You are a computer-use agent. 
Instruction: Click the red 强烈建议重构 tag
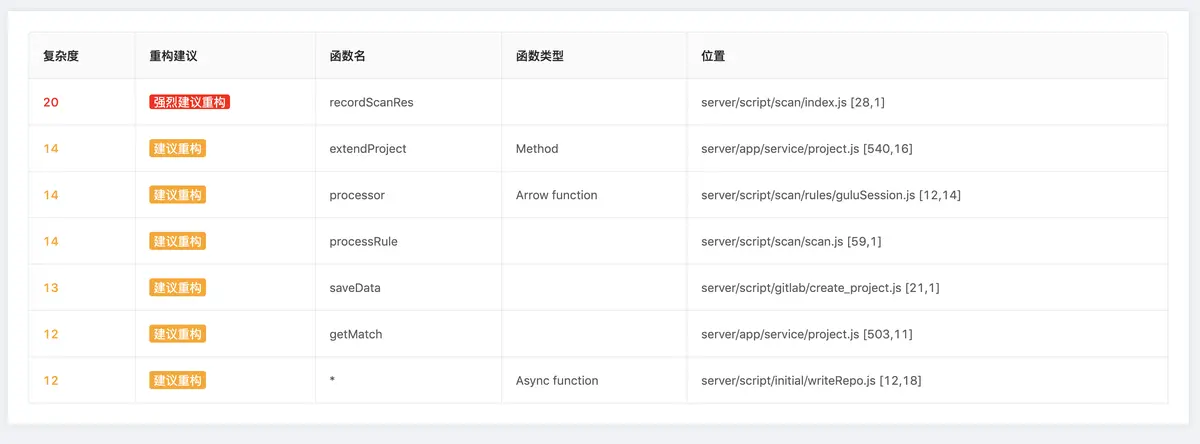point(190,102)
